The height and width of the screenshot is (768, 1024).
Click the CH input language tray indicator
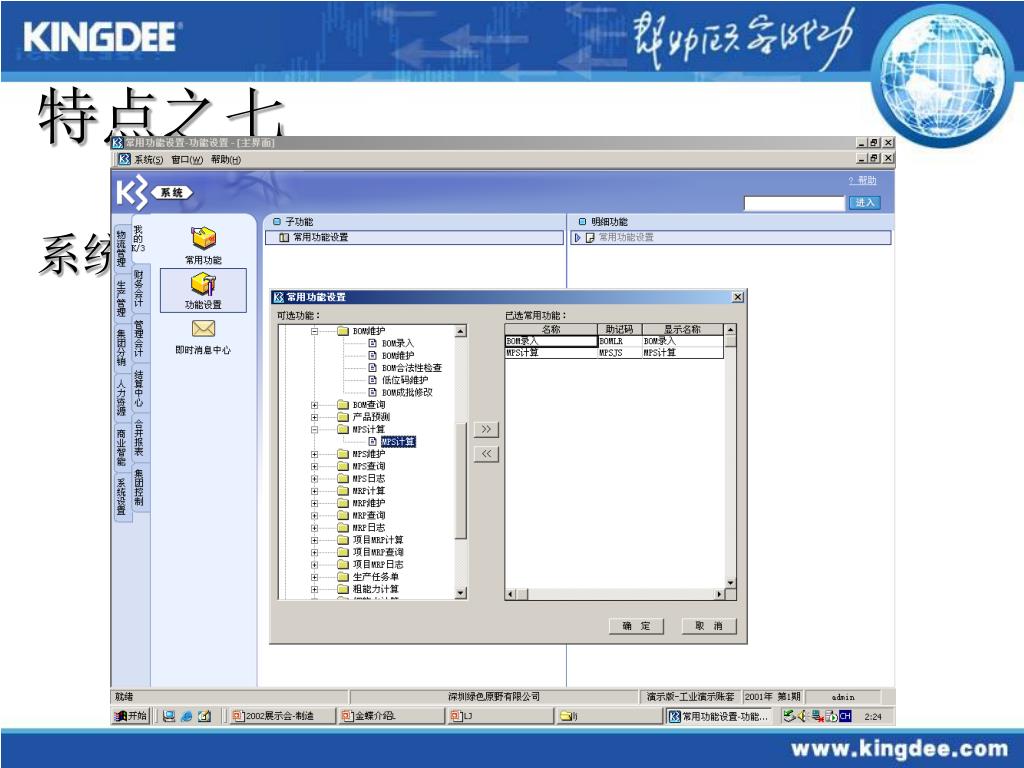point(845,716)
